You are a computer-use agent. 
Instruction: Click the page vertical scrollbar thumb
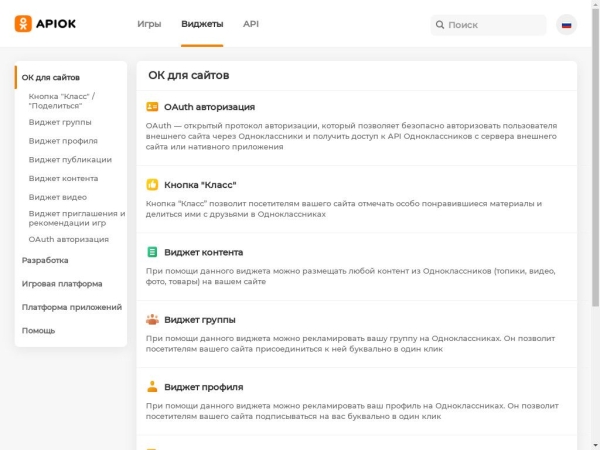point(595,157)
